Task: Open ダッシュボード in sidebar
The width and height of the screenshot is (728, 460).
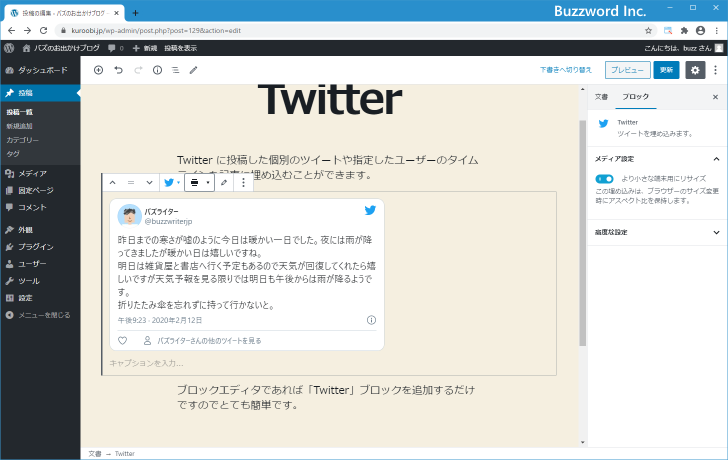Action: pos(40,70)
